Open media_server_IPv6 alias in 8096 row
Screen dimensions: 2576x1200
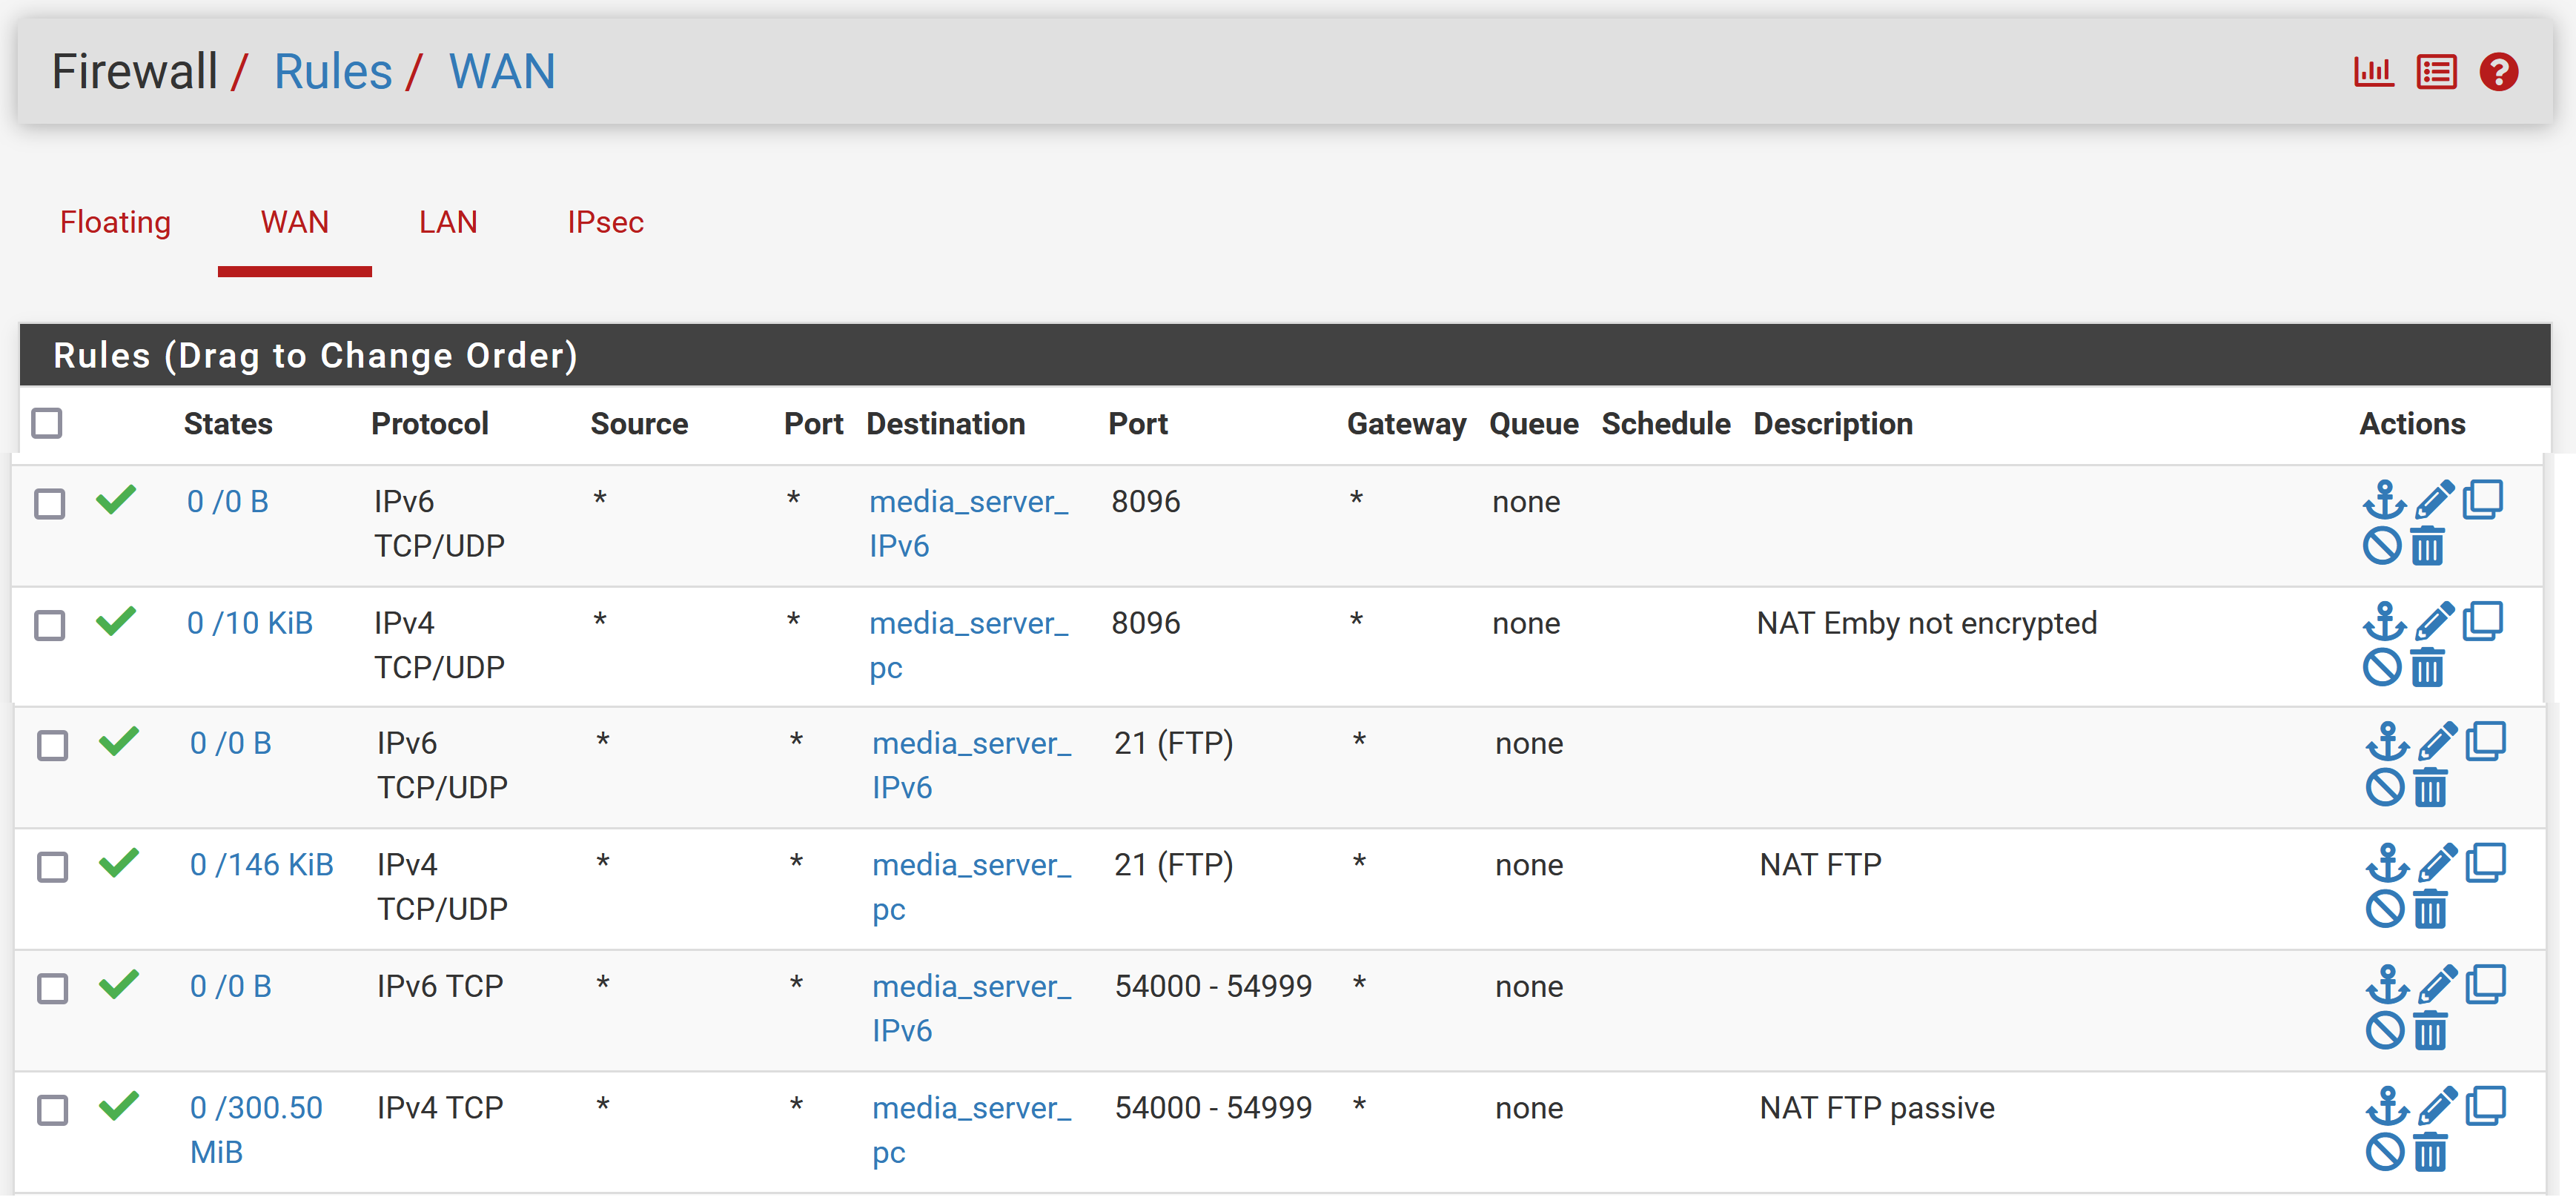tap(969, 524)
